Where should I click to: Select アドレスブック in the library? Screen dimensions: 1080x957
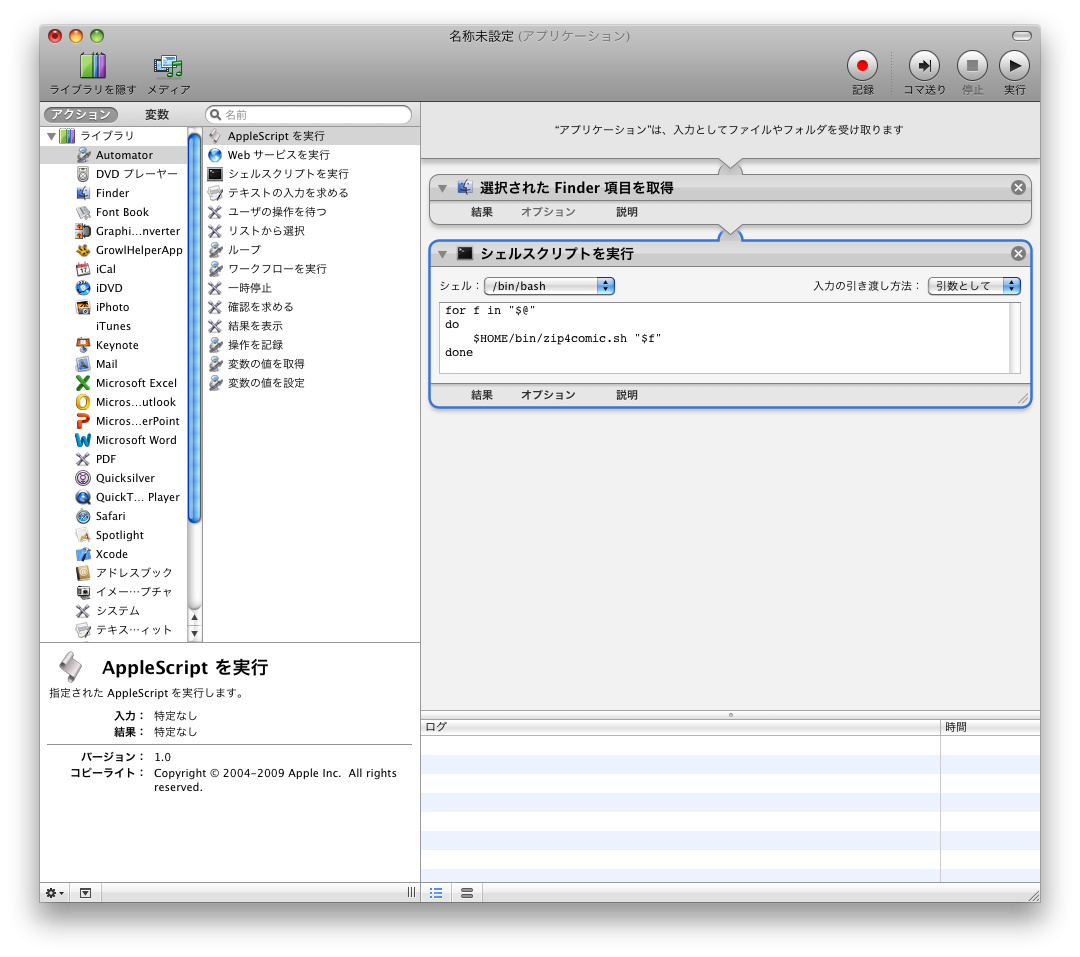(x=114, y=573)
